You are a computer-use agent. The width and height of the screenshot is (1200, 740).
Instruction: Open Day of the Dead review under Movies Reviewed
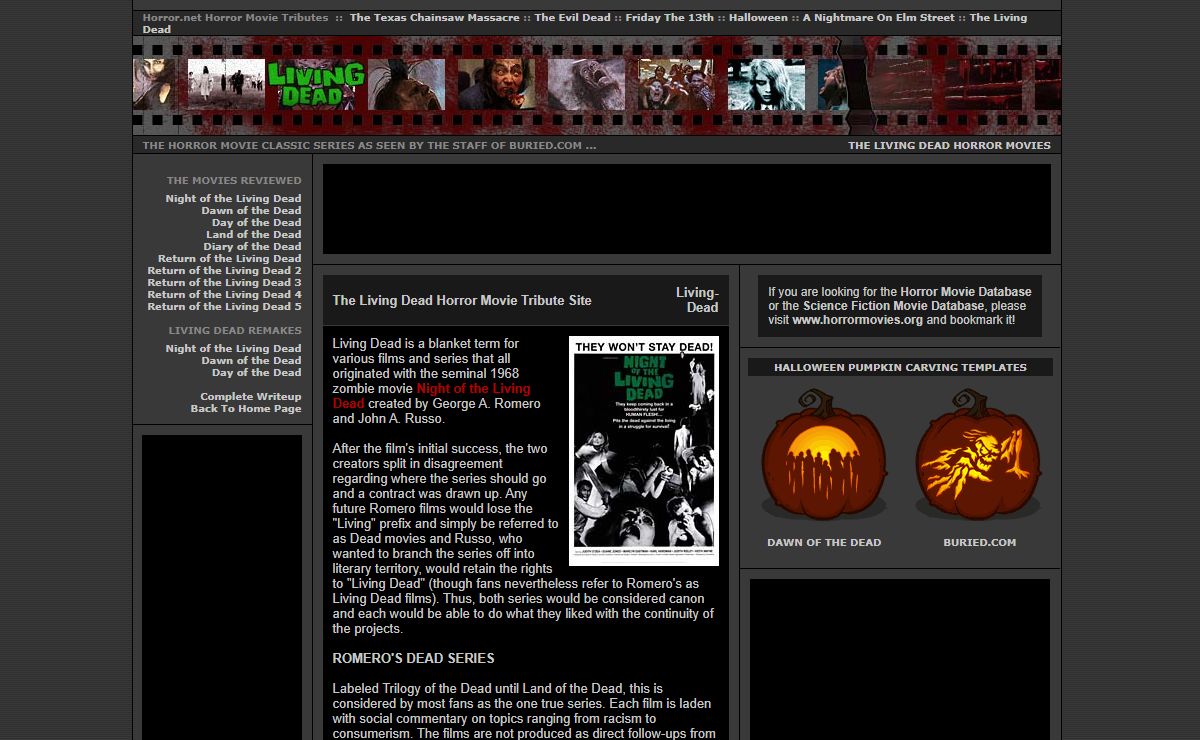(256, 223)
